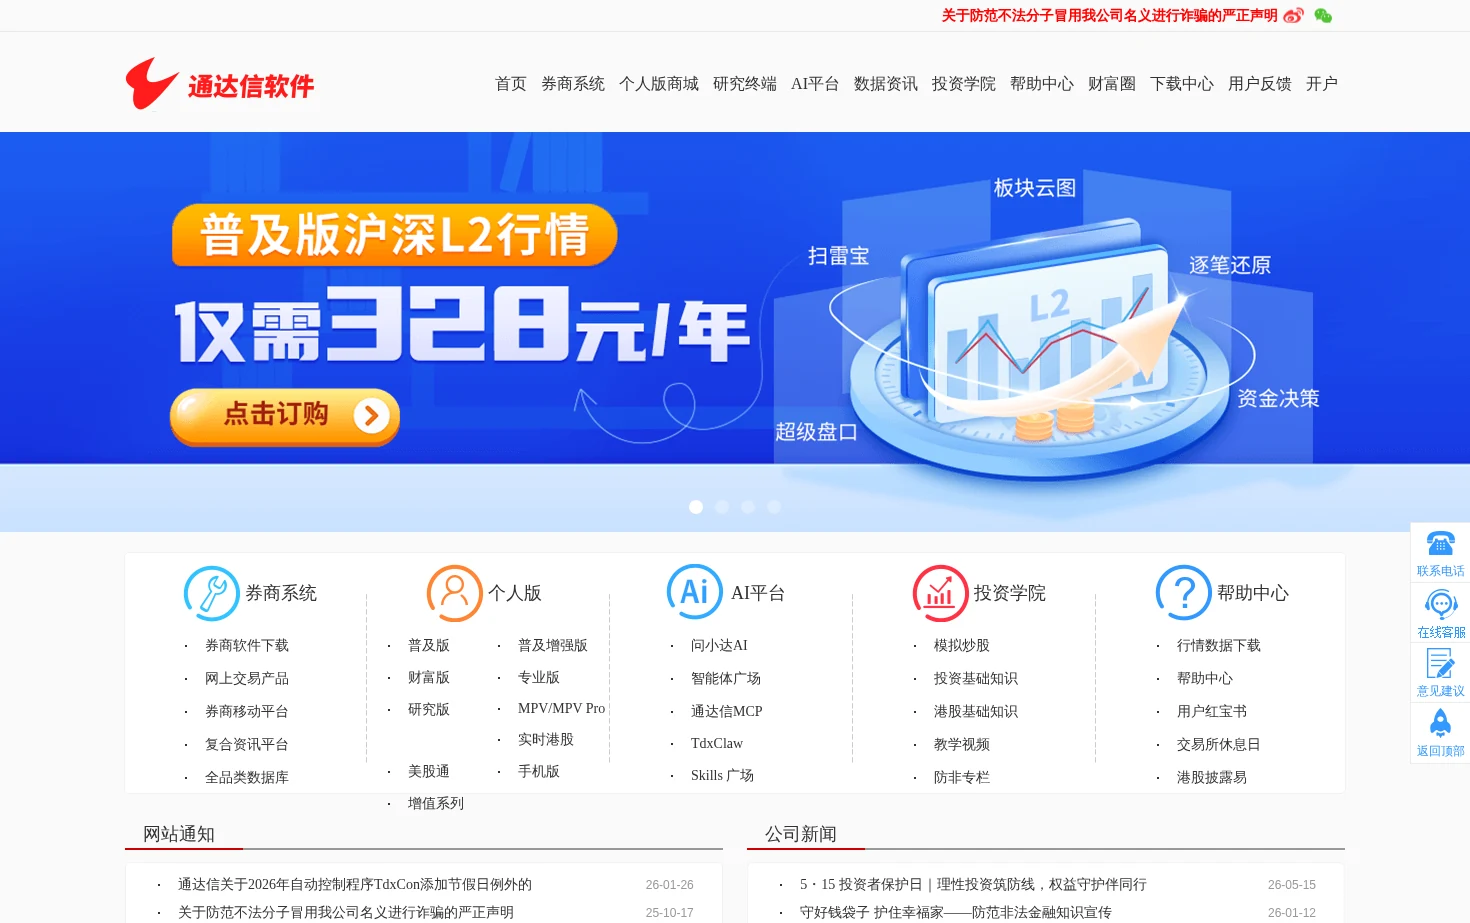Screen dimensions: 1470x923
Task: Open 复合资讯平台 link
Action: (x=247, y=745)
